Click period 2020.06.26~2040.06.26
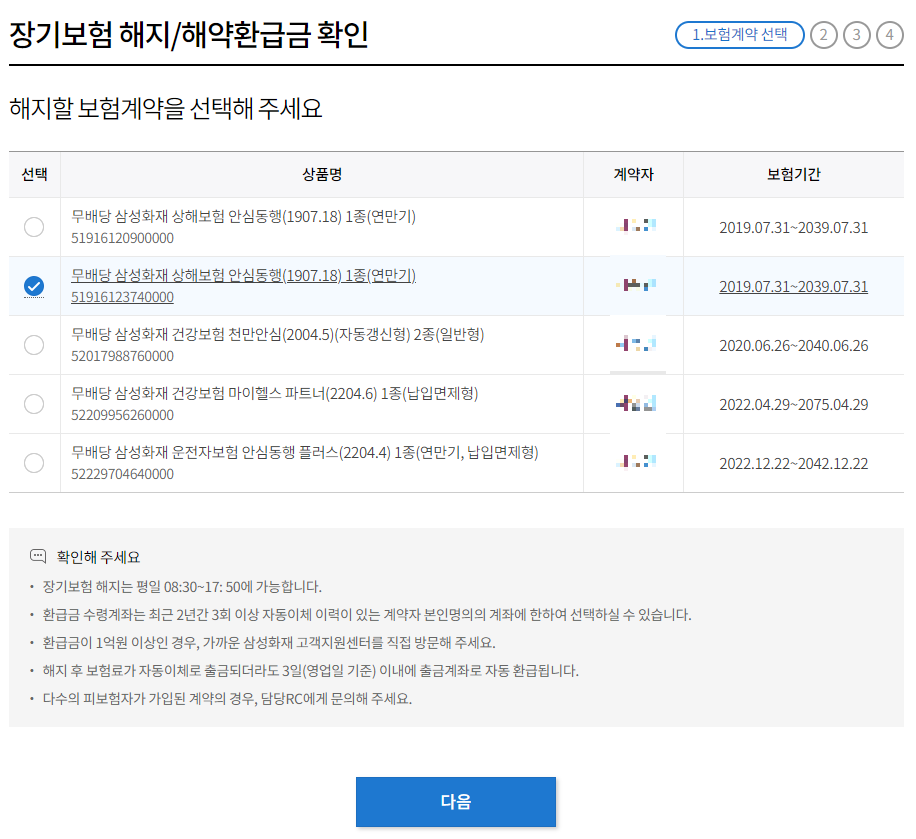This screenshot has height=839, width=916. pyautogui.click(x=793, y=346)
